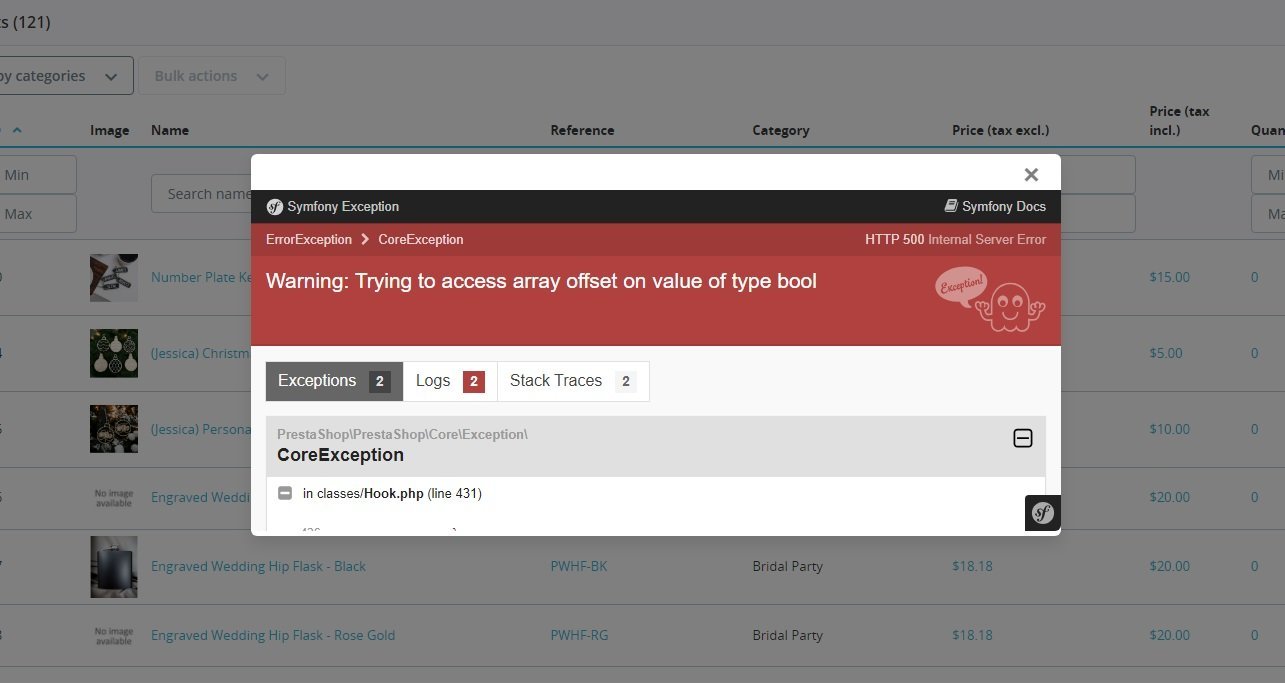Click the Symfony logo in exception header
Screen dimensions: 1285x684
click(x=275, y=207)
